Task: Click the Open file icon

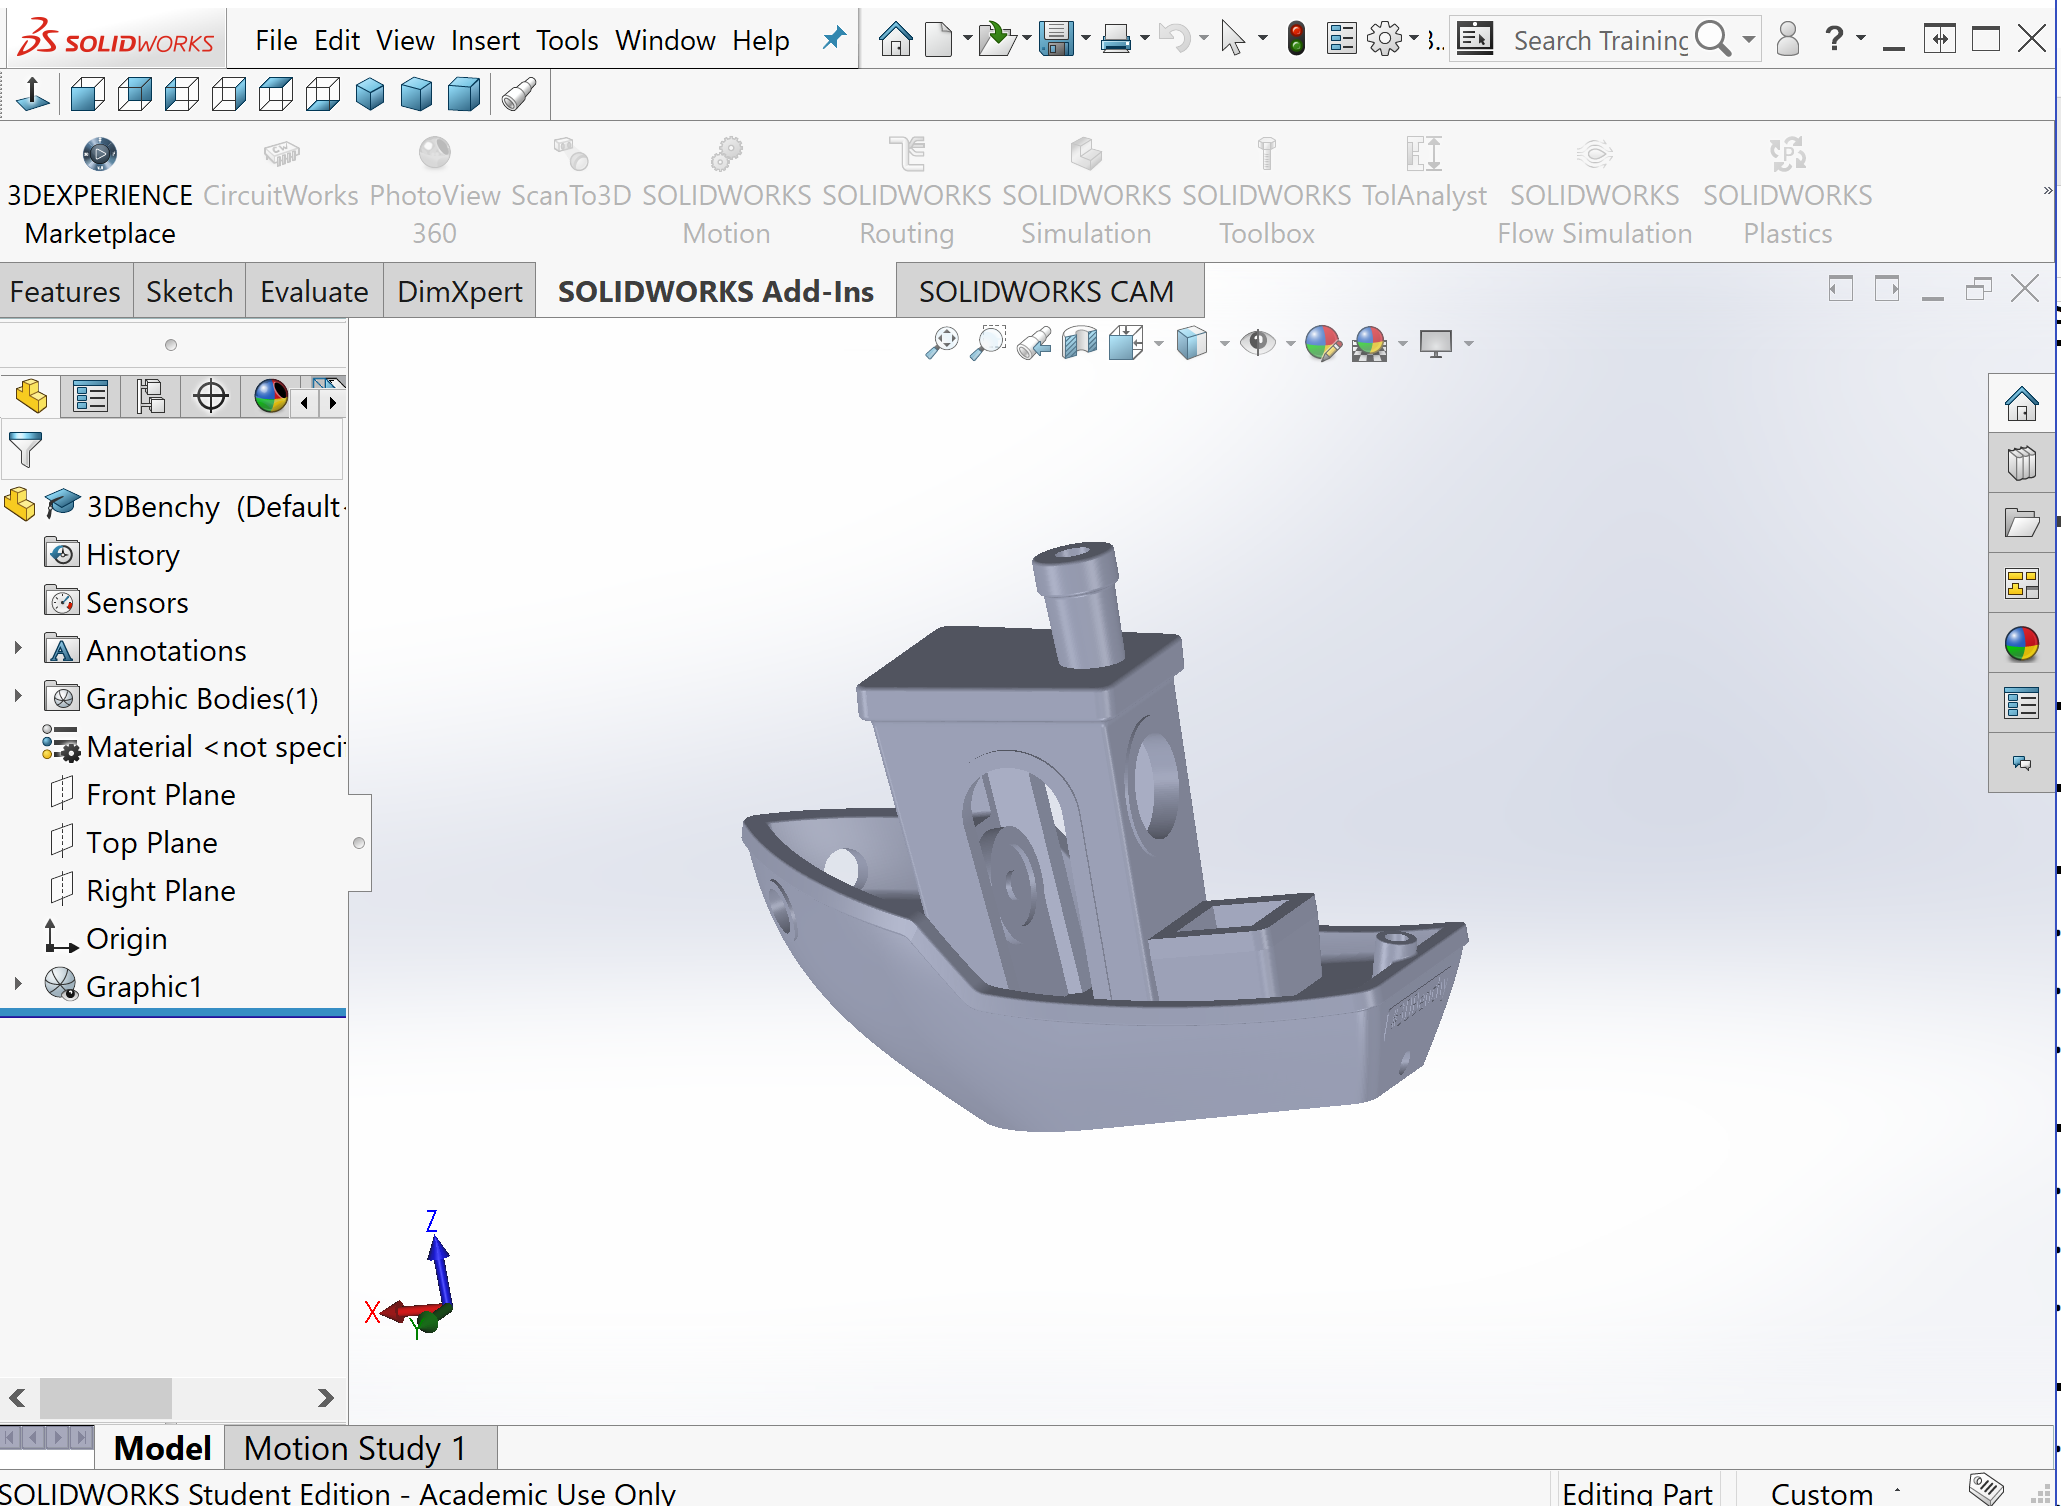Action: point(996,40)
